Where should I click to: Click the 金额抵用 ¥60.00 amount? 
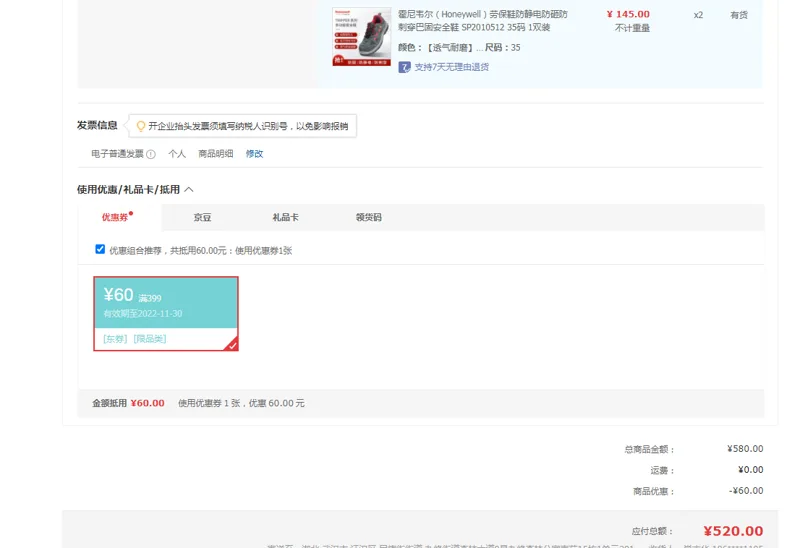click(147, 403)
